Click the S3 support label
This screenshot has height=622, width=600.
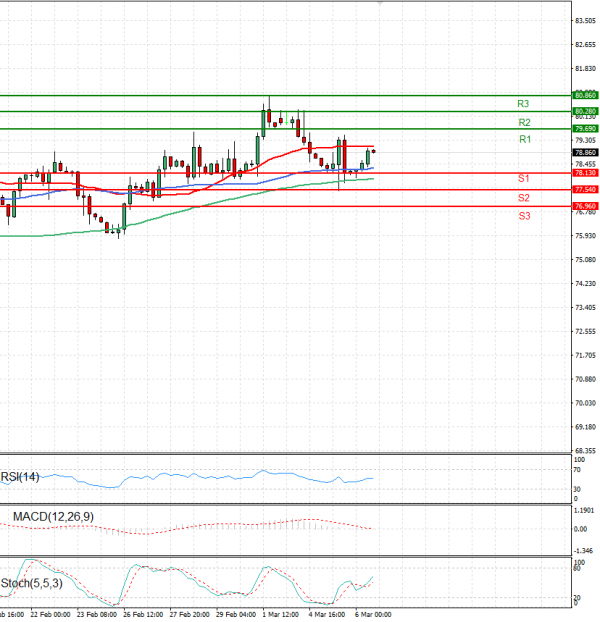tap(524, 216)
